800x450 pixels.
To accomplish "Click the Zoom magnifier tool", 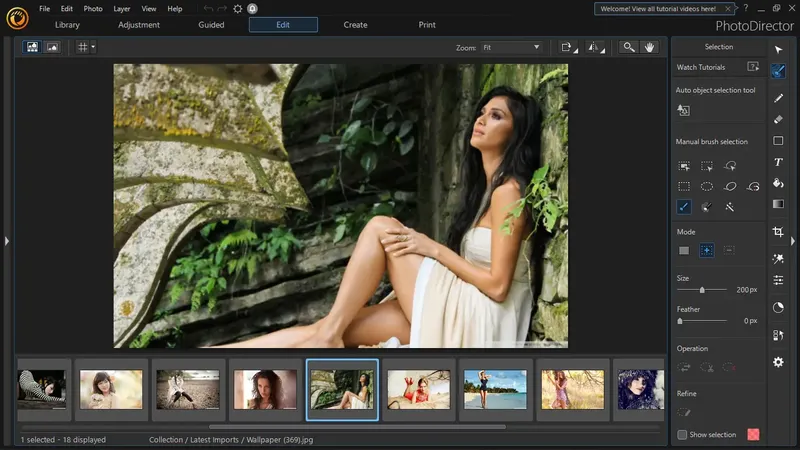I will tap(628, 47).
